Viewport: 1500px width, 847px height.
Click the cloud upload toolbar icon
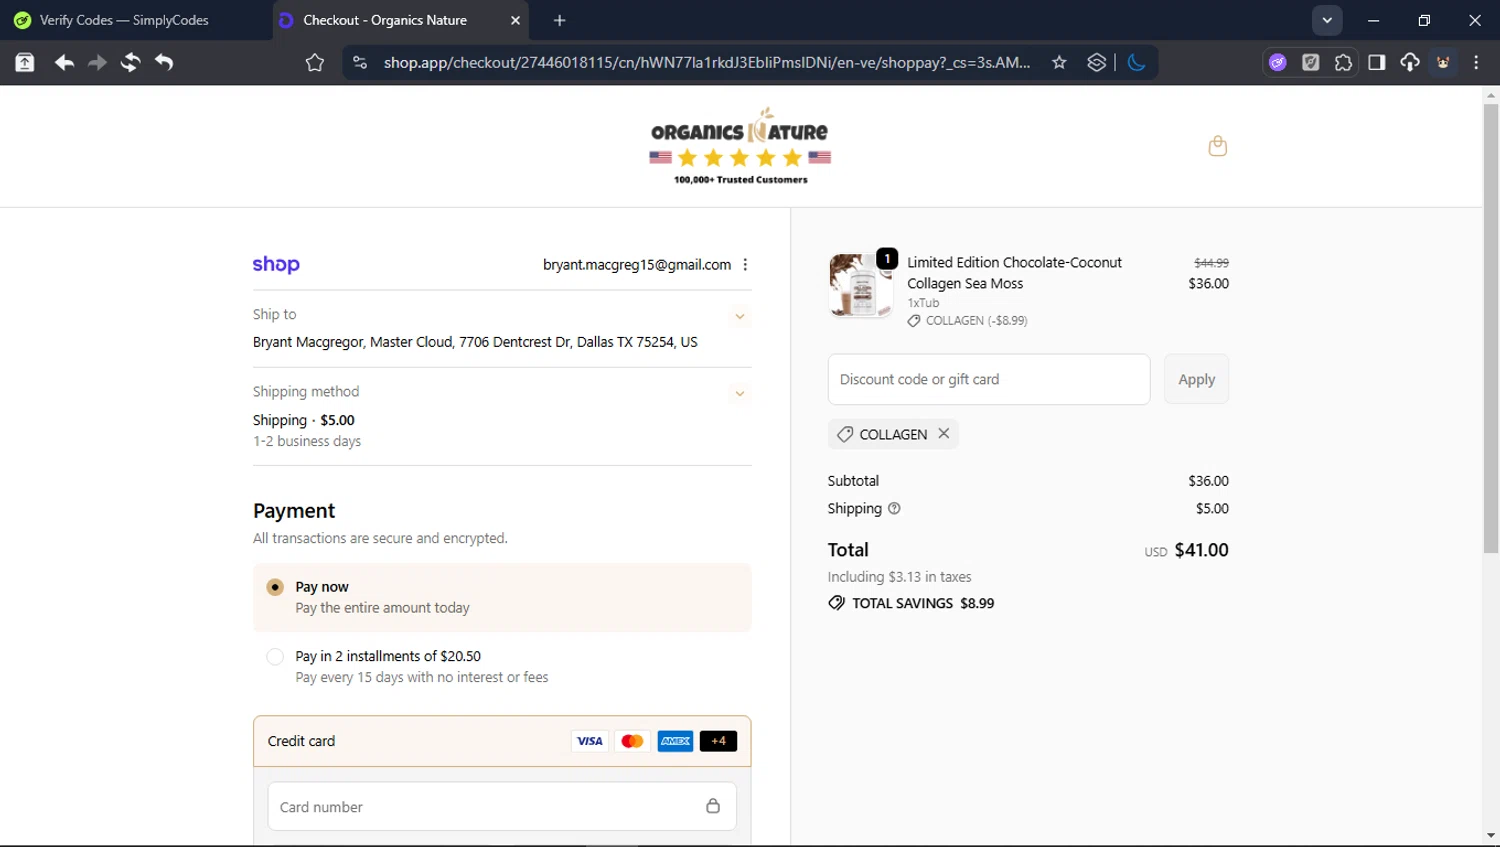[x=1410, y=62]
